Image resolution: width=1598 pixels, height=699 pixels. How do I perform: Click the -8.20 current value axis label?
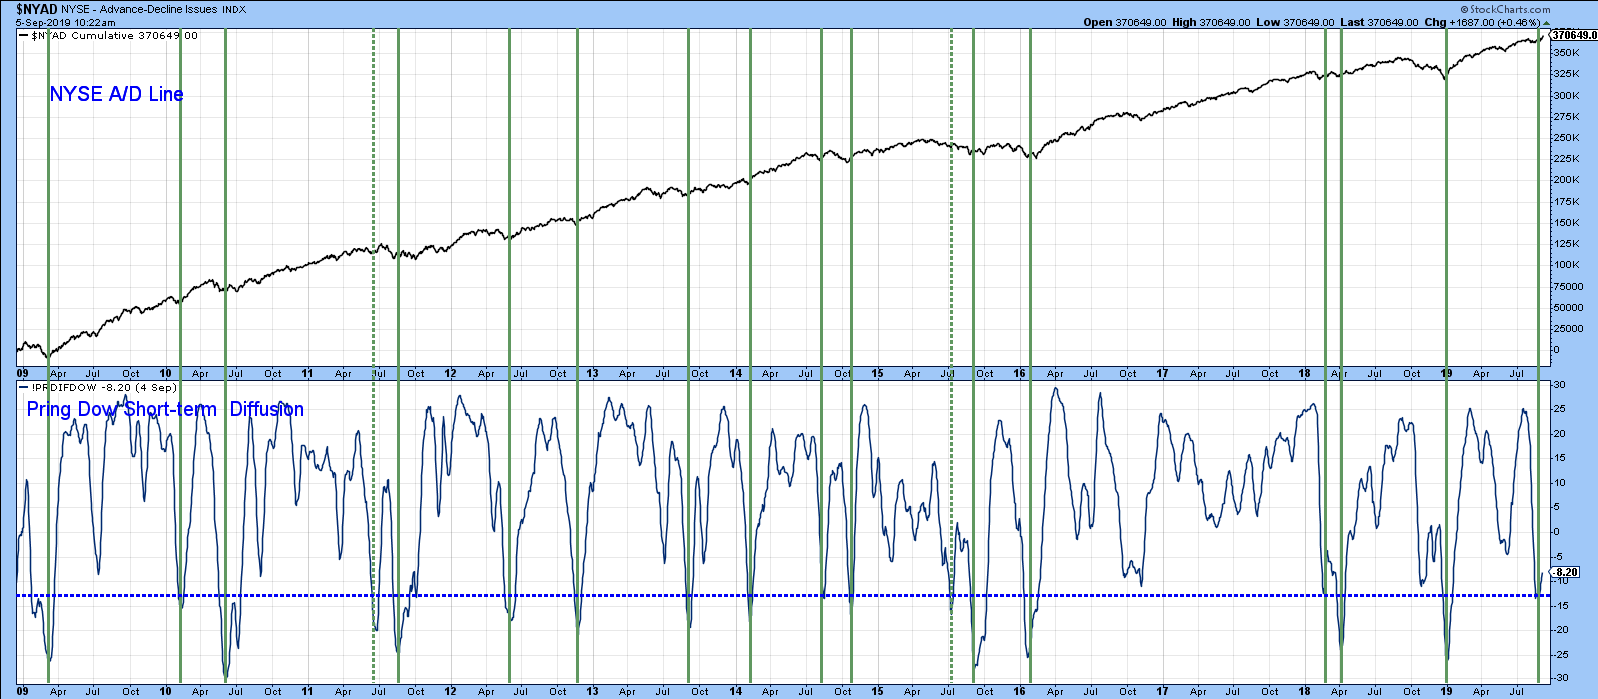(x=1566, y=572)
